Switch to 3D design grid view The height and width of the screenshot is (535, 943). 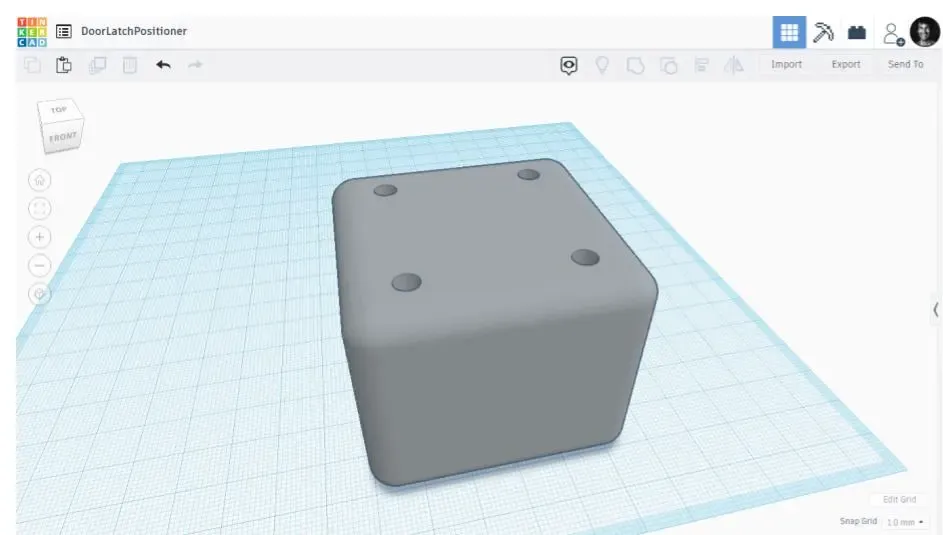tap(789, 32)
